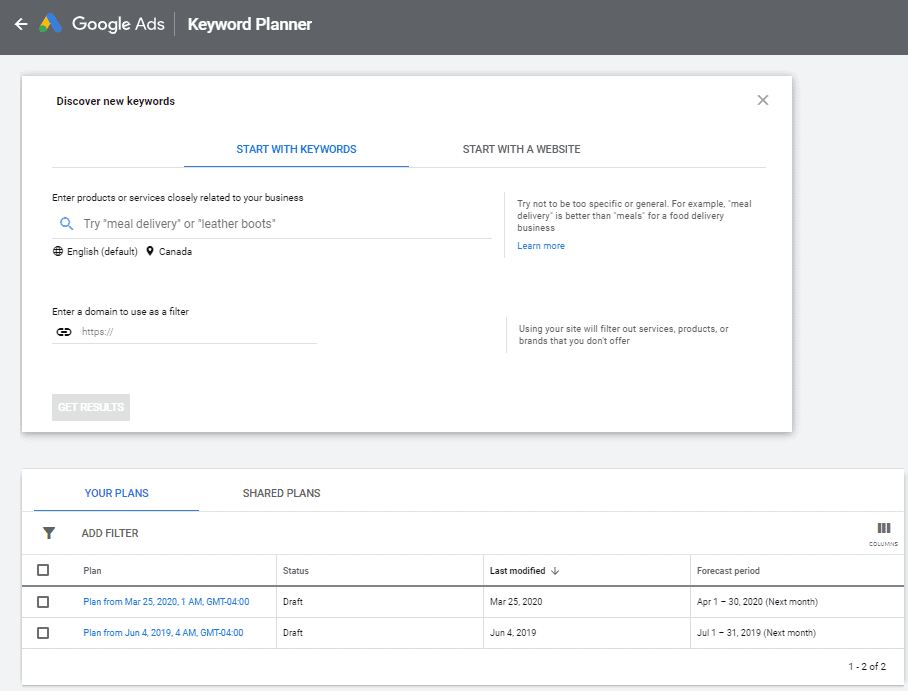908x691 pixels.
Task: Click the Jul 1 – 31, 2019 forecast cell
Action: 756,633
